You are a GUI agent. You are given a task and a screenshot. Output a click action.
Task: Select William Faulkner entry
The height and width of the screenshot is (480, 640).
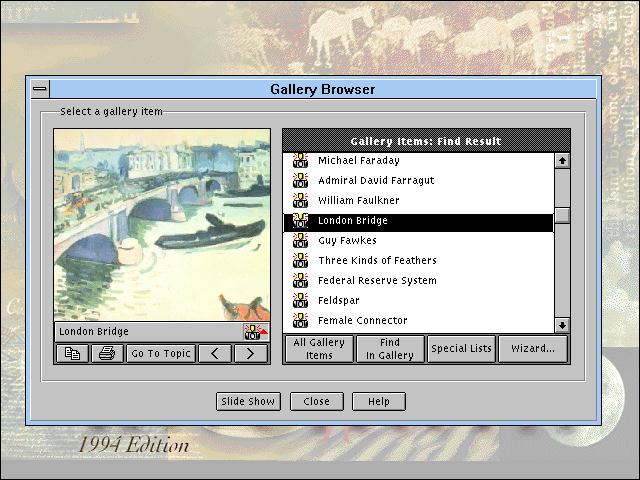pos(418,200)
